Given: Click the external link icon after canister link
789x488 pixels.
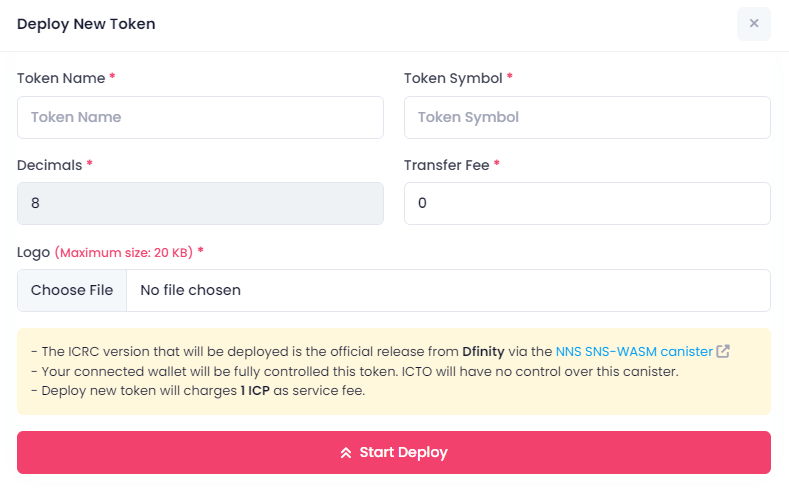Looking at the screenshot, I should (x=723, y=352).
